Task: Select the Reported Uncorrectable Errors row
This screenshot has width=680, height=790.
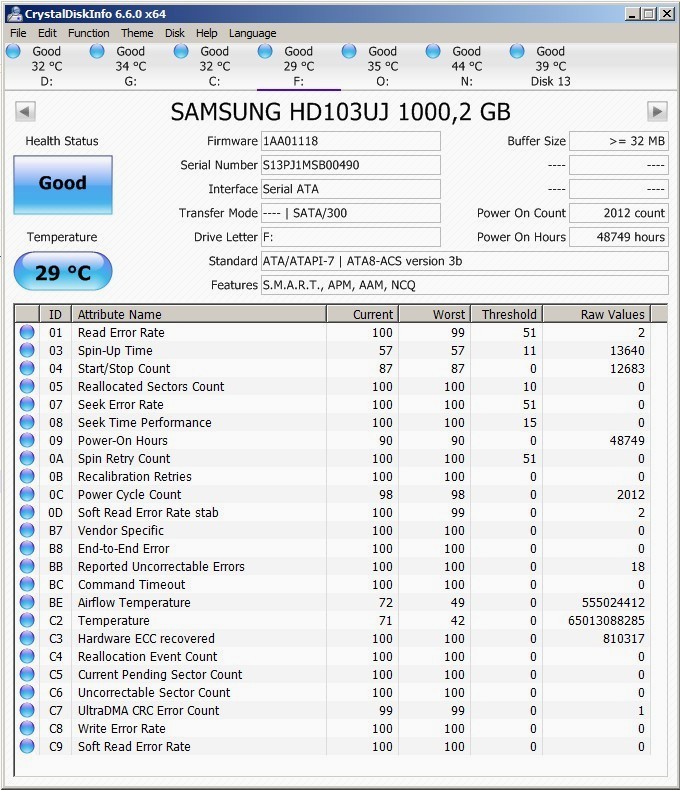Action: click(x=333, y=566)
